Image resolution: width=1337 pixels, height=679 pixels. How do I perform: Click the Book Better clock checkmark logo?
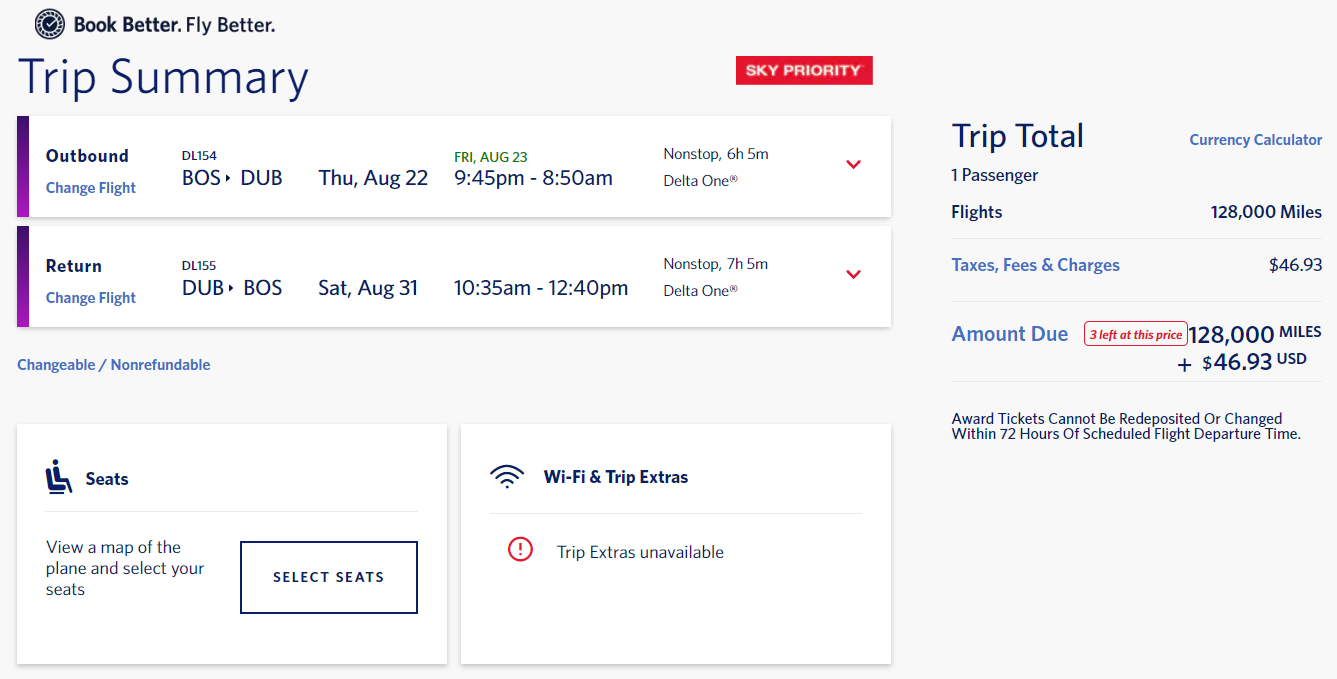(49, 23)
